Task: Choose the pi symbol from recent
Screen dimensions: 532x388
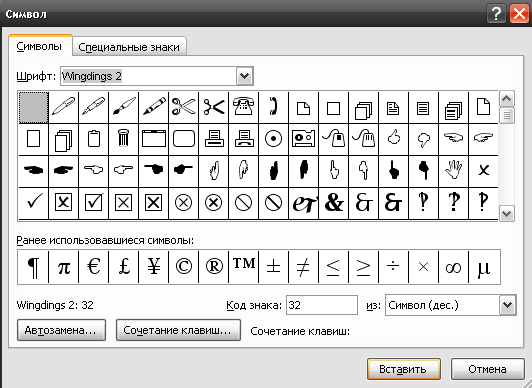Action: (x=64, y=267)
